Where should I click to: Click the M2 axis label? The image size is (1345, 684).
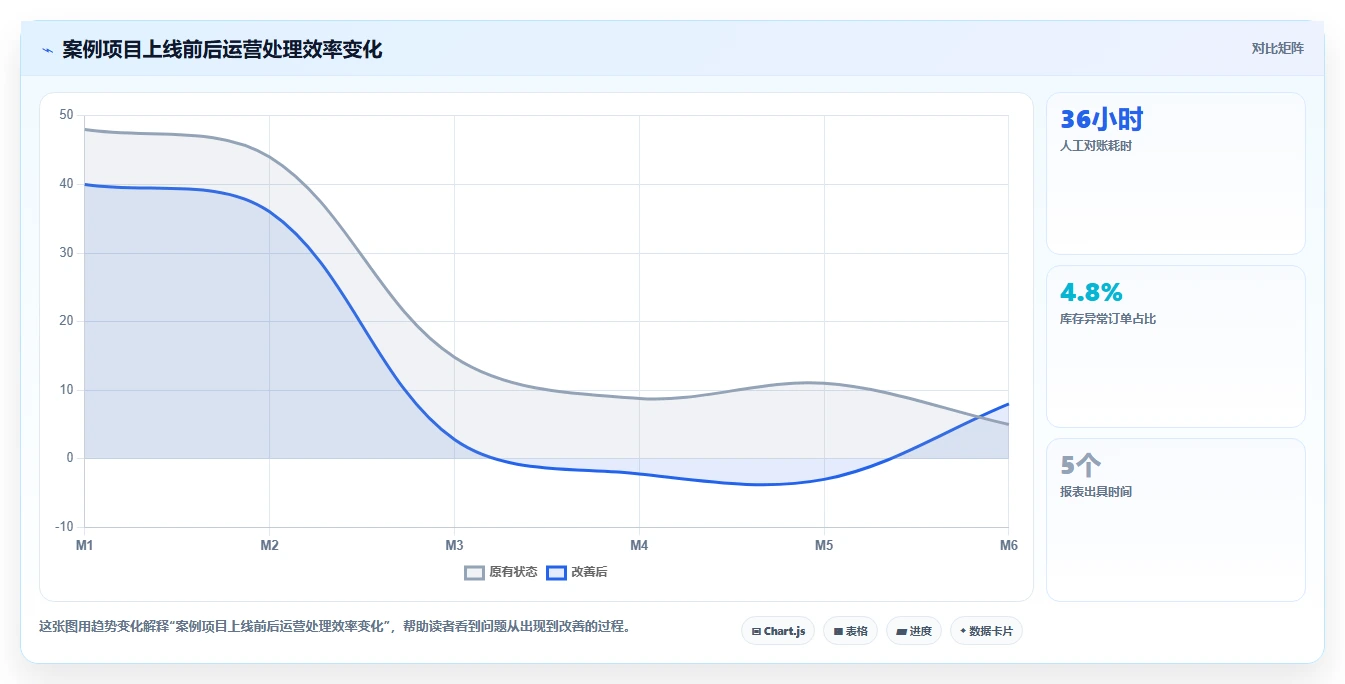click(269, 545)
